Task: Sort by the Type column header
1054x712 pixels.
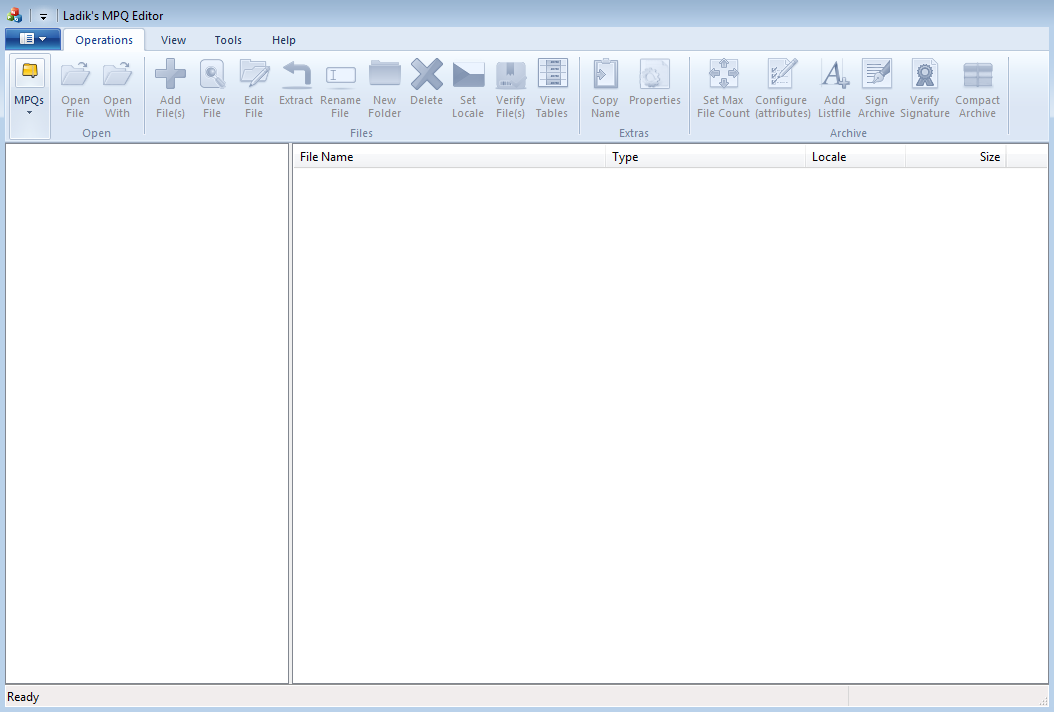Action: [x=705, y=157]
